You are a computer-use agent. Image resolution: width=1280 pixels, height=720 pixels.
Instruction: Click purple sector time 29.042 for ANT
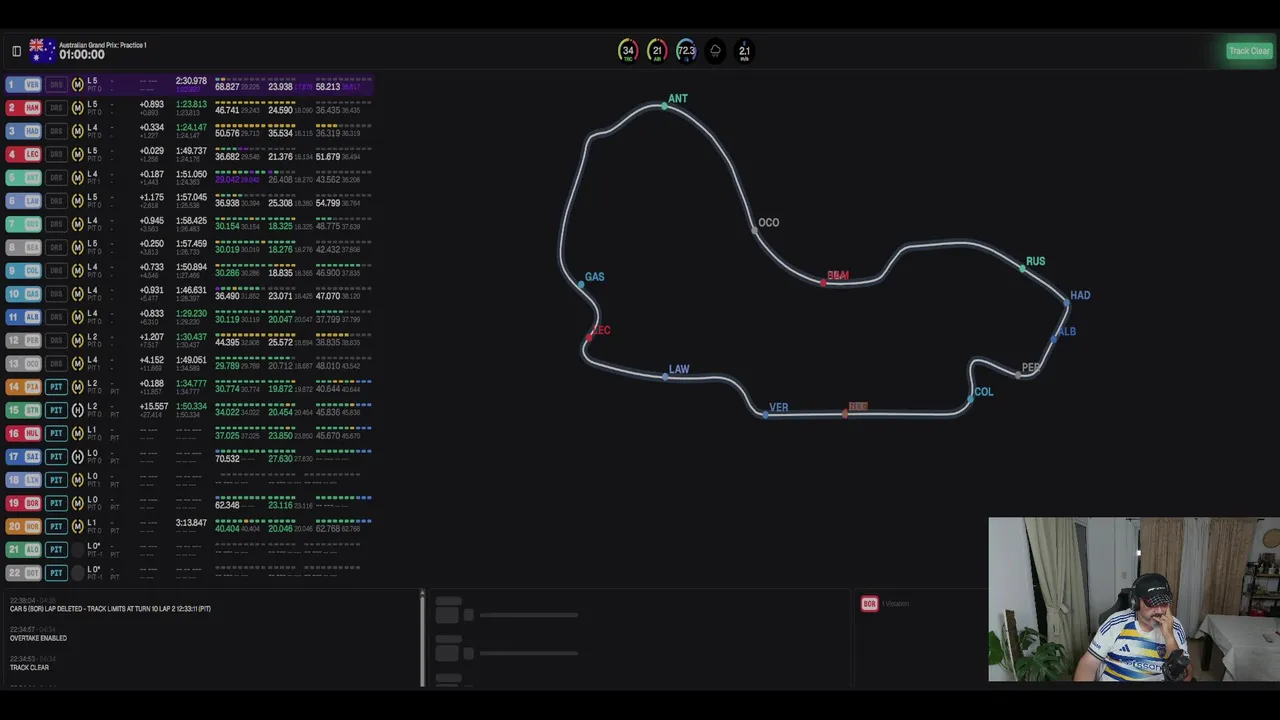pyautogui.click(x=227, y=180)
